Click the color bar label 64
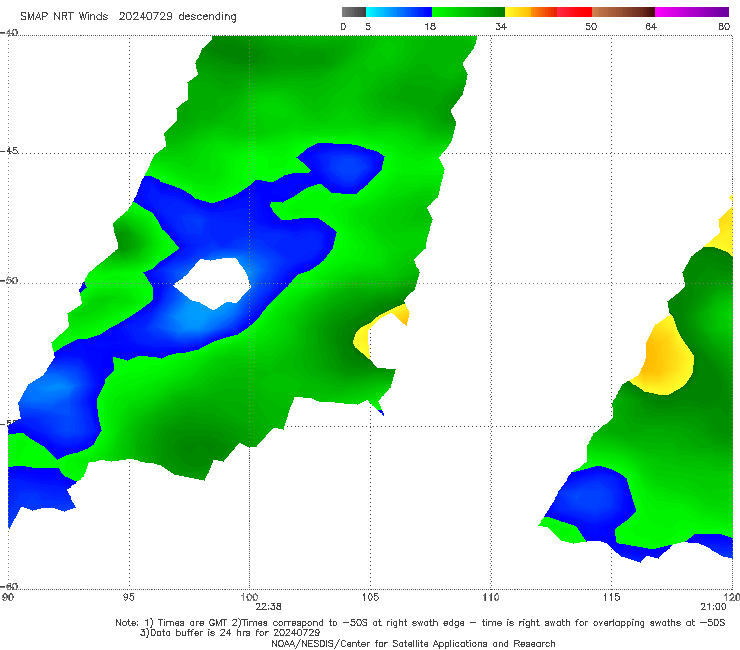 tap(651, 26)
